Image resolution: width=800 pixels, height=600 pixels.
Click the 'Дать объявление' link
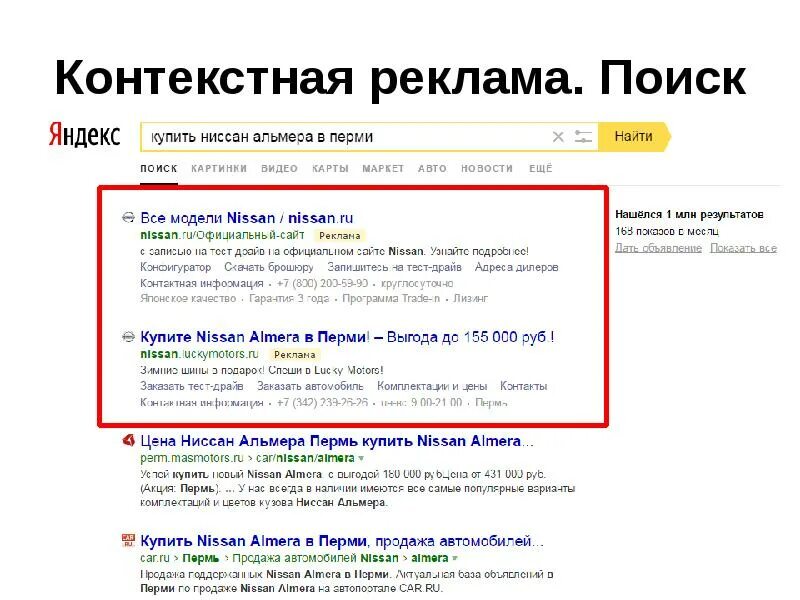[658, 248]
